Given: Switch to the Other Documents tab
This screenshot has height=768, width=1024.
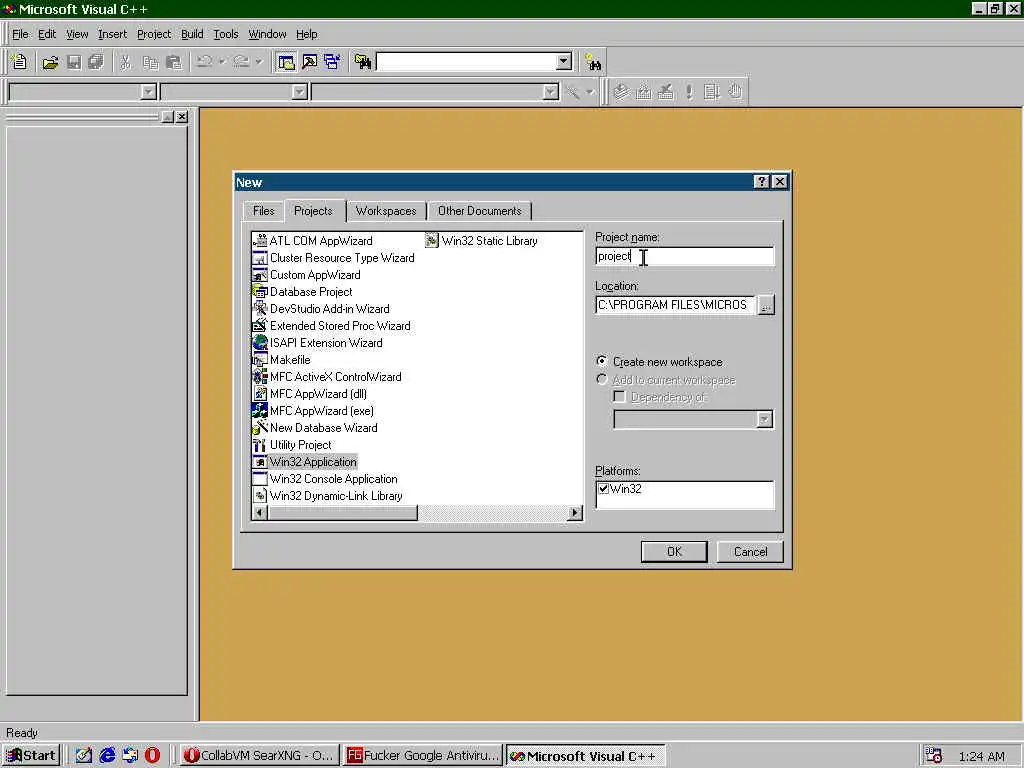Looking at the screenshot, I should pos(479,211).
